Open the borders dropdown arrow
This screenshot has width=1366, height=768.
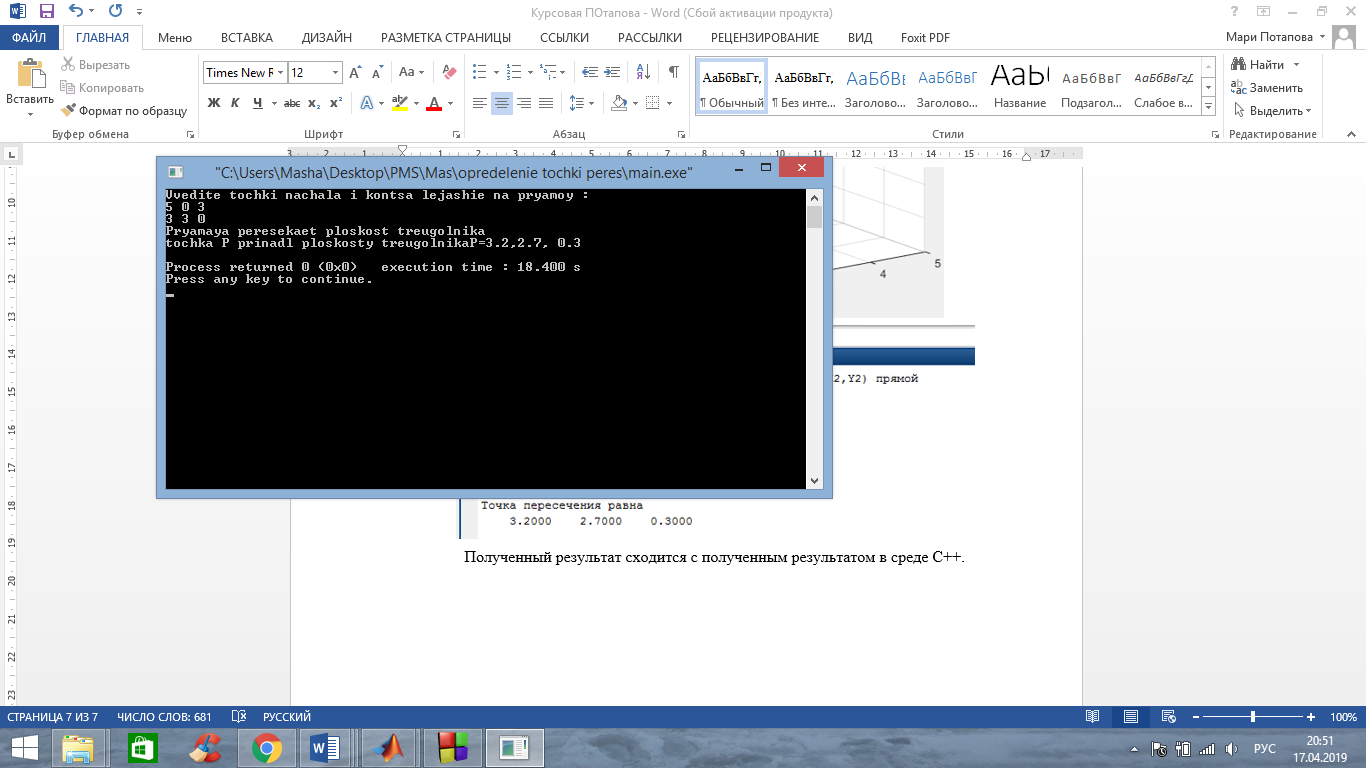pyautogui.click(x=670, y=103)
